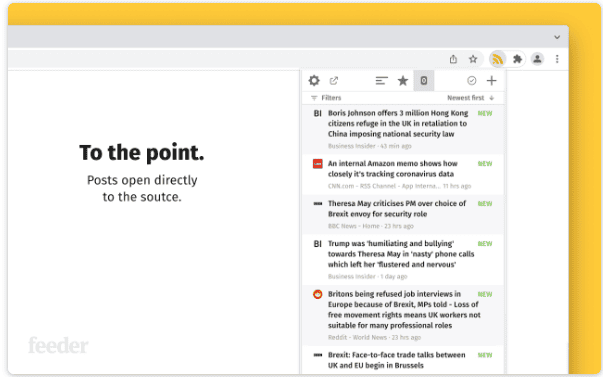Mark all posts as read checkmark icon

click(x=471, y=80)
